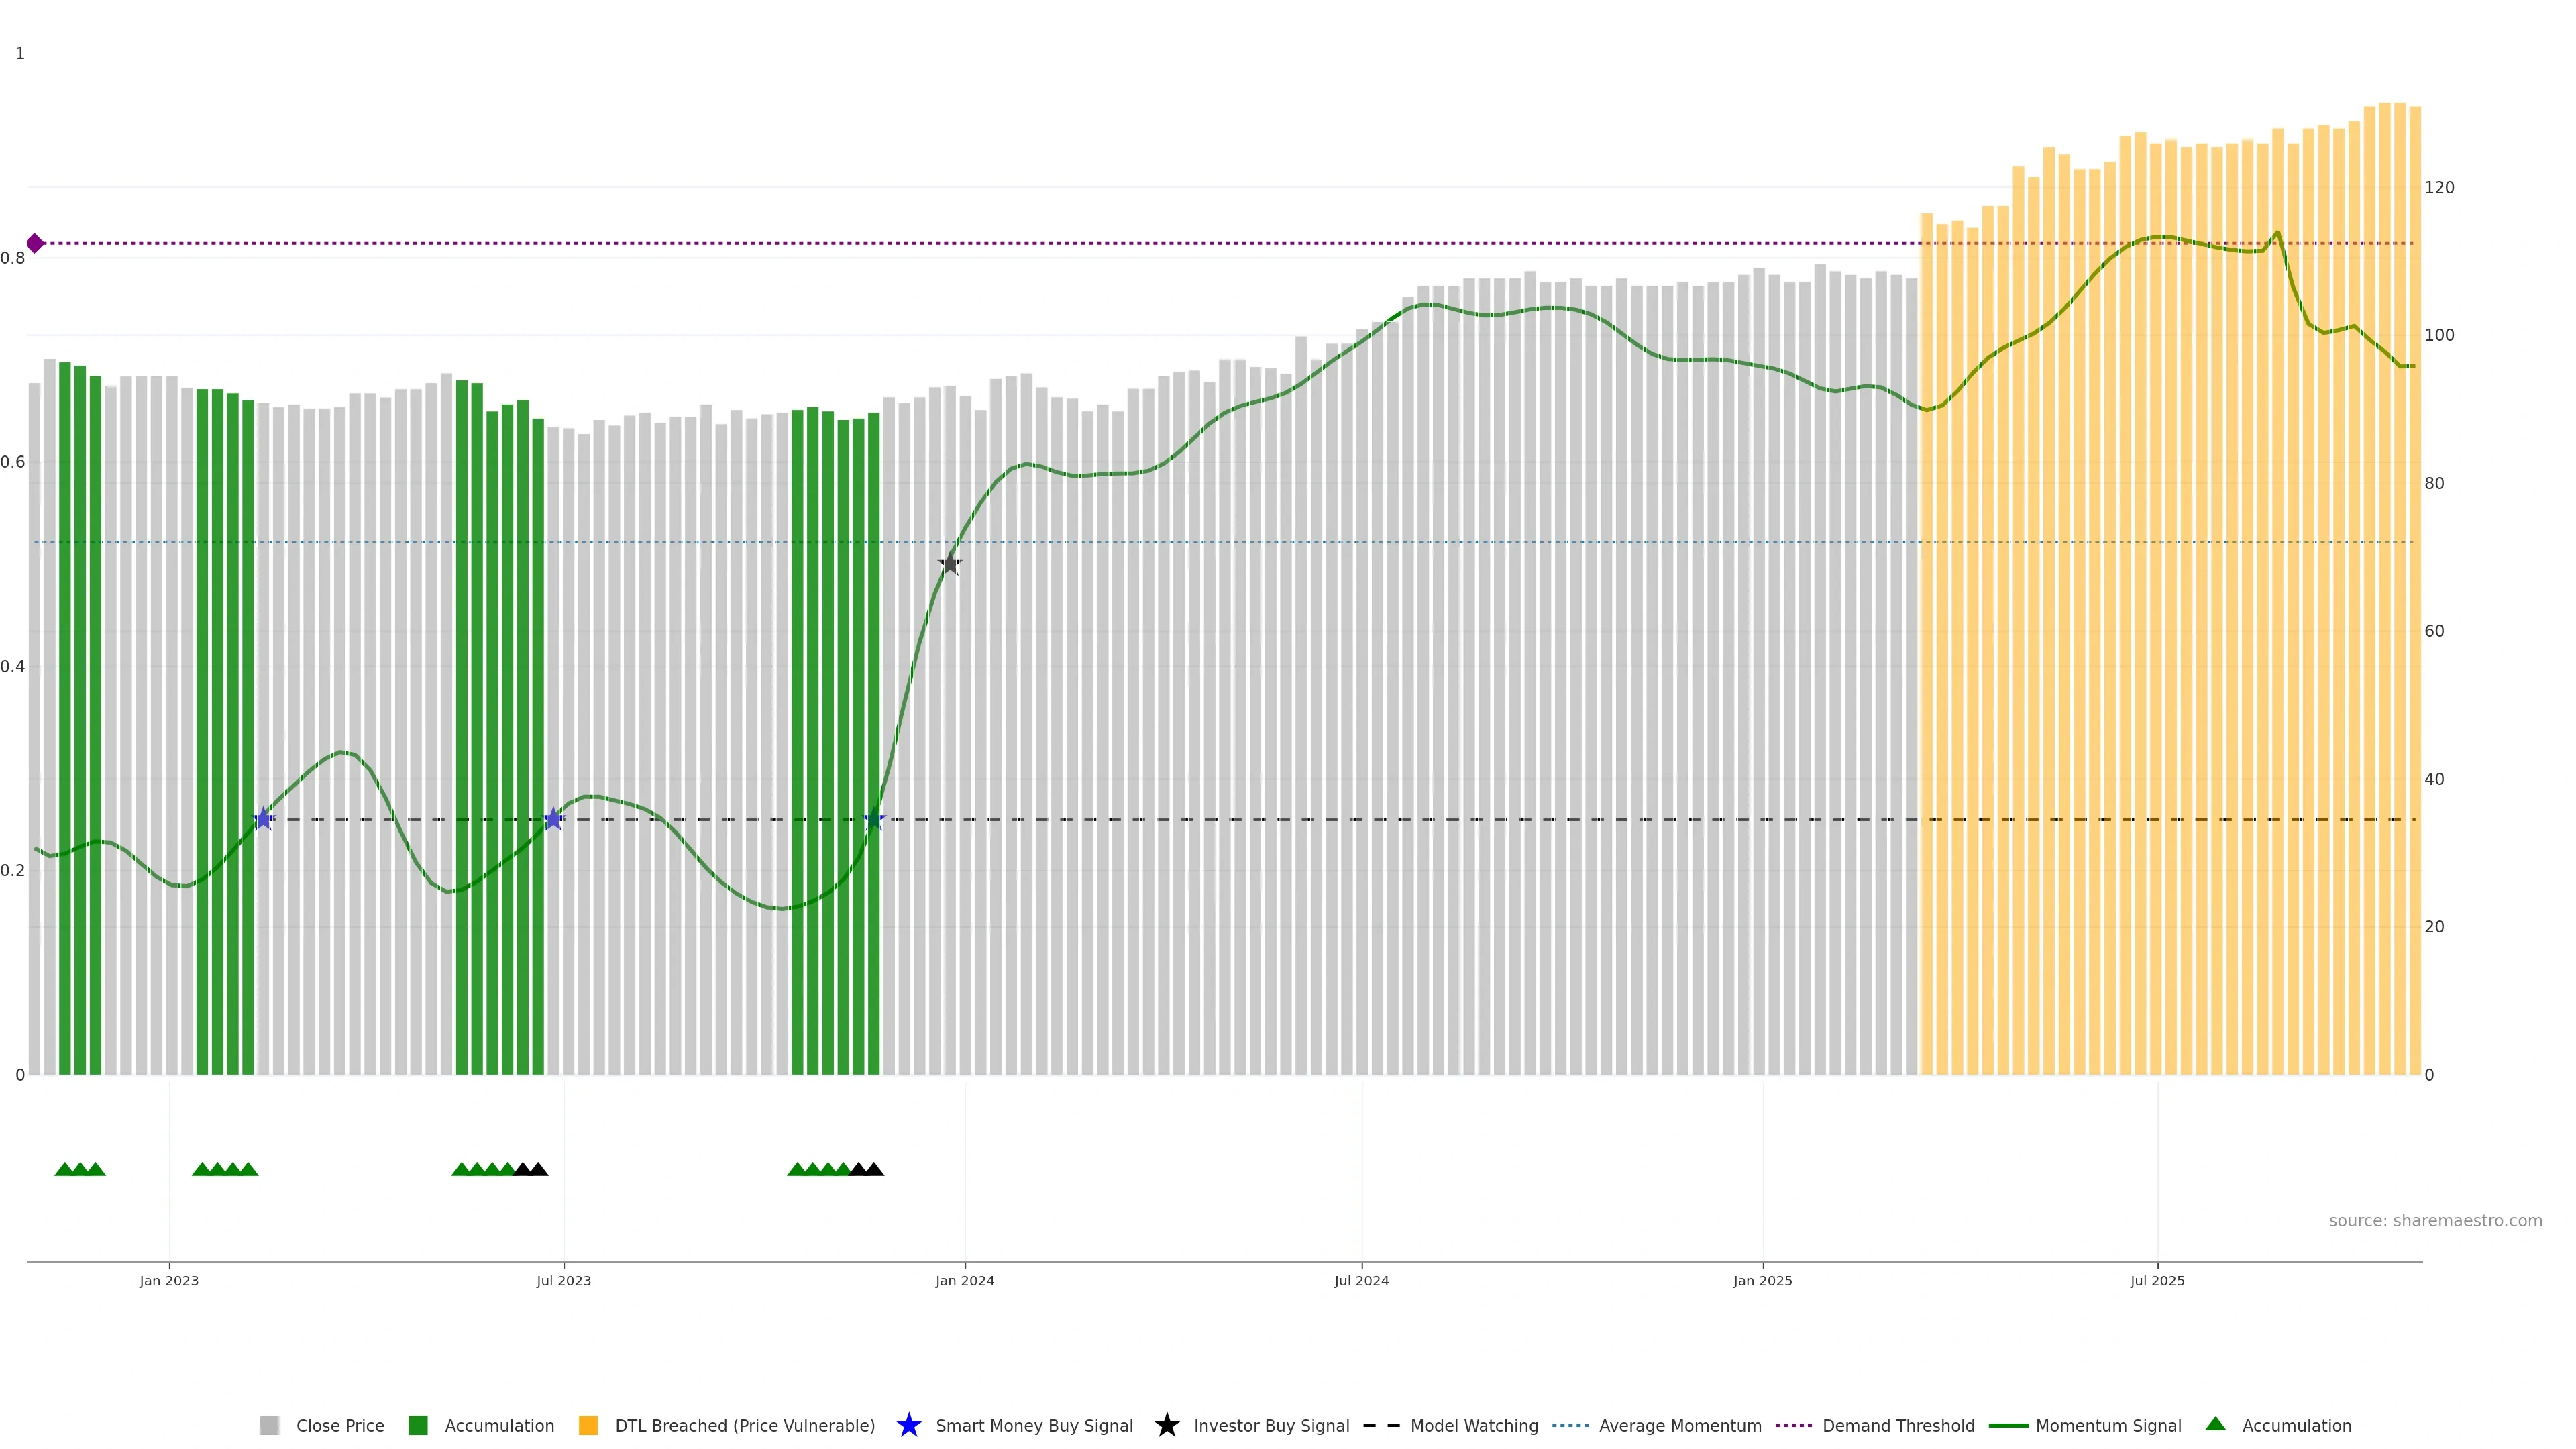Click the blue star before Jan 2024
Screen dimensions: 2576x1449
[x=874, y=819]
